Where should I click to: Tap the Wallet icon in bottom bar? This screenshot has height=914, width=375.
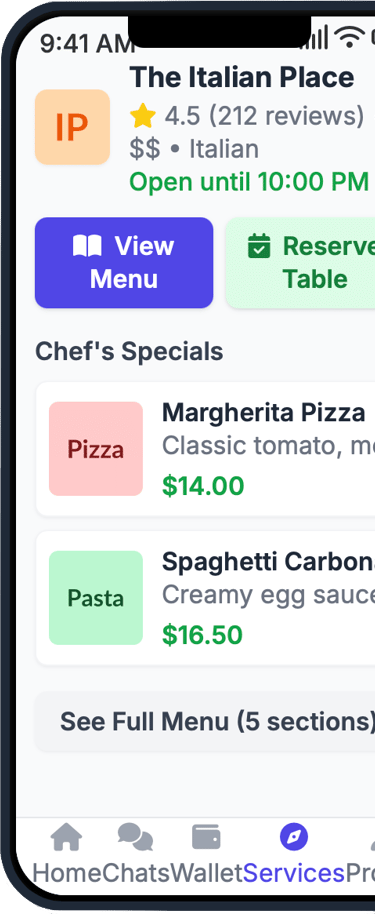point(206,837)
